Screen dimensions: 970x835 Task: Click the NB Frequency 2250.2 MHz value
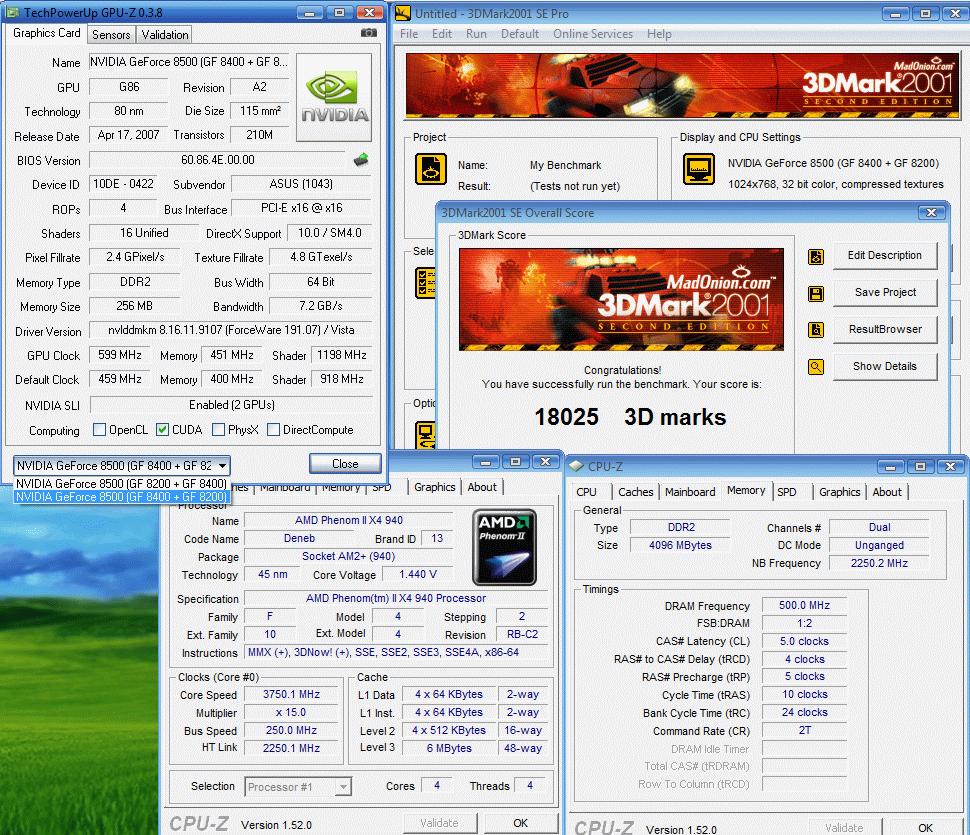click(879, 563)
